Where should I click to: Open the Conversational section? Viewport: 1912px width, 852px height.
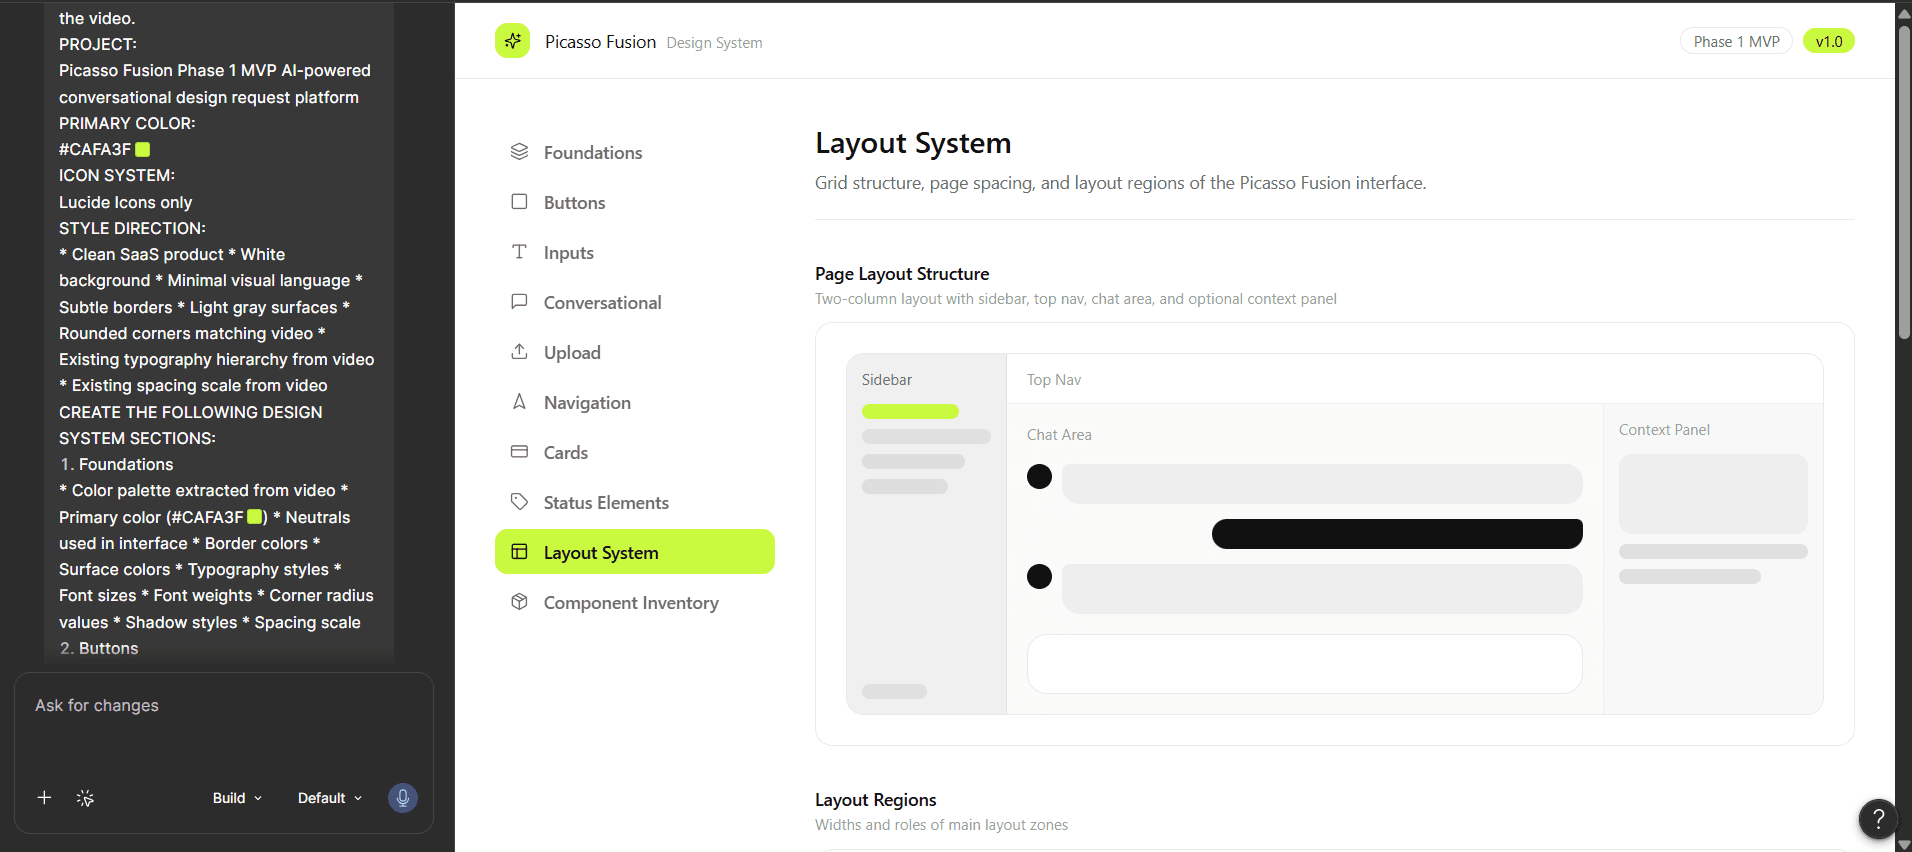click(x=635, y=302)
